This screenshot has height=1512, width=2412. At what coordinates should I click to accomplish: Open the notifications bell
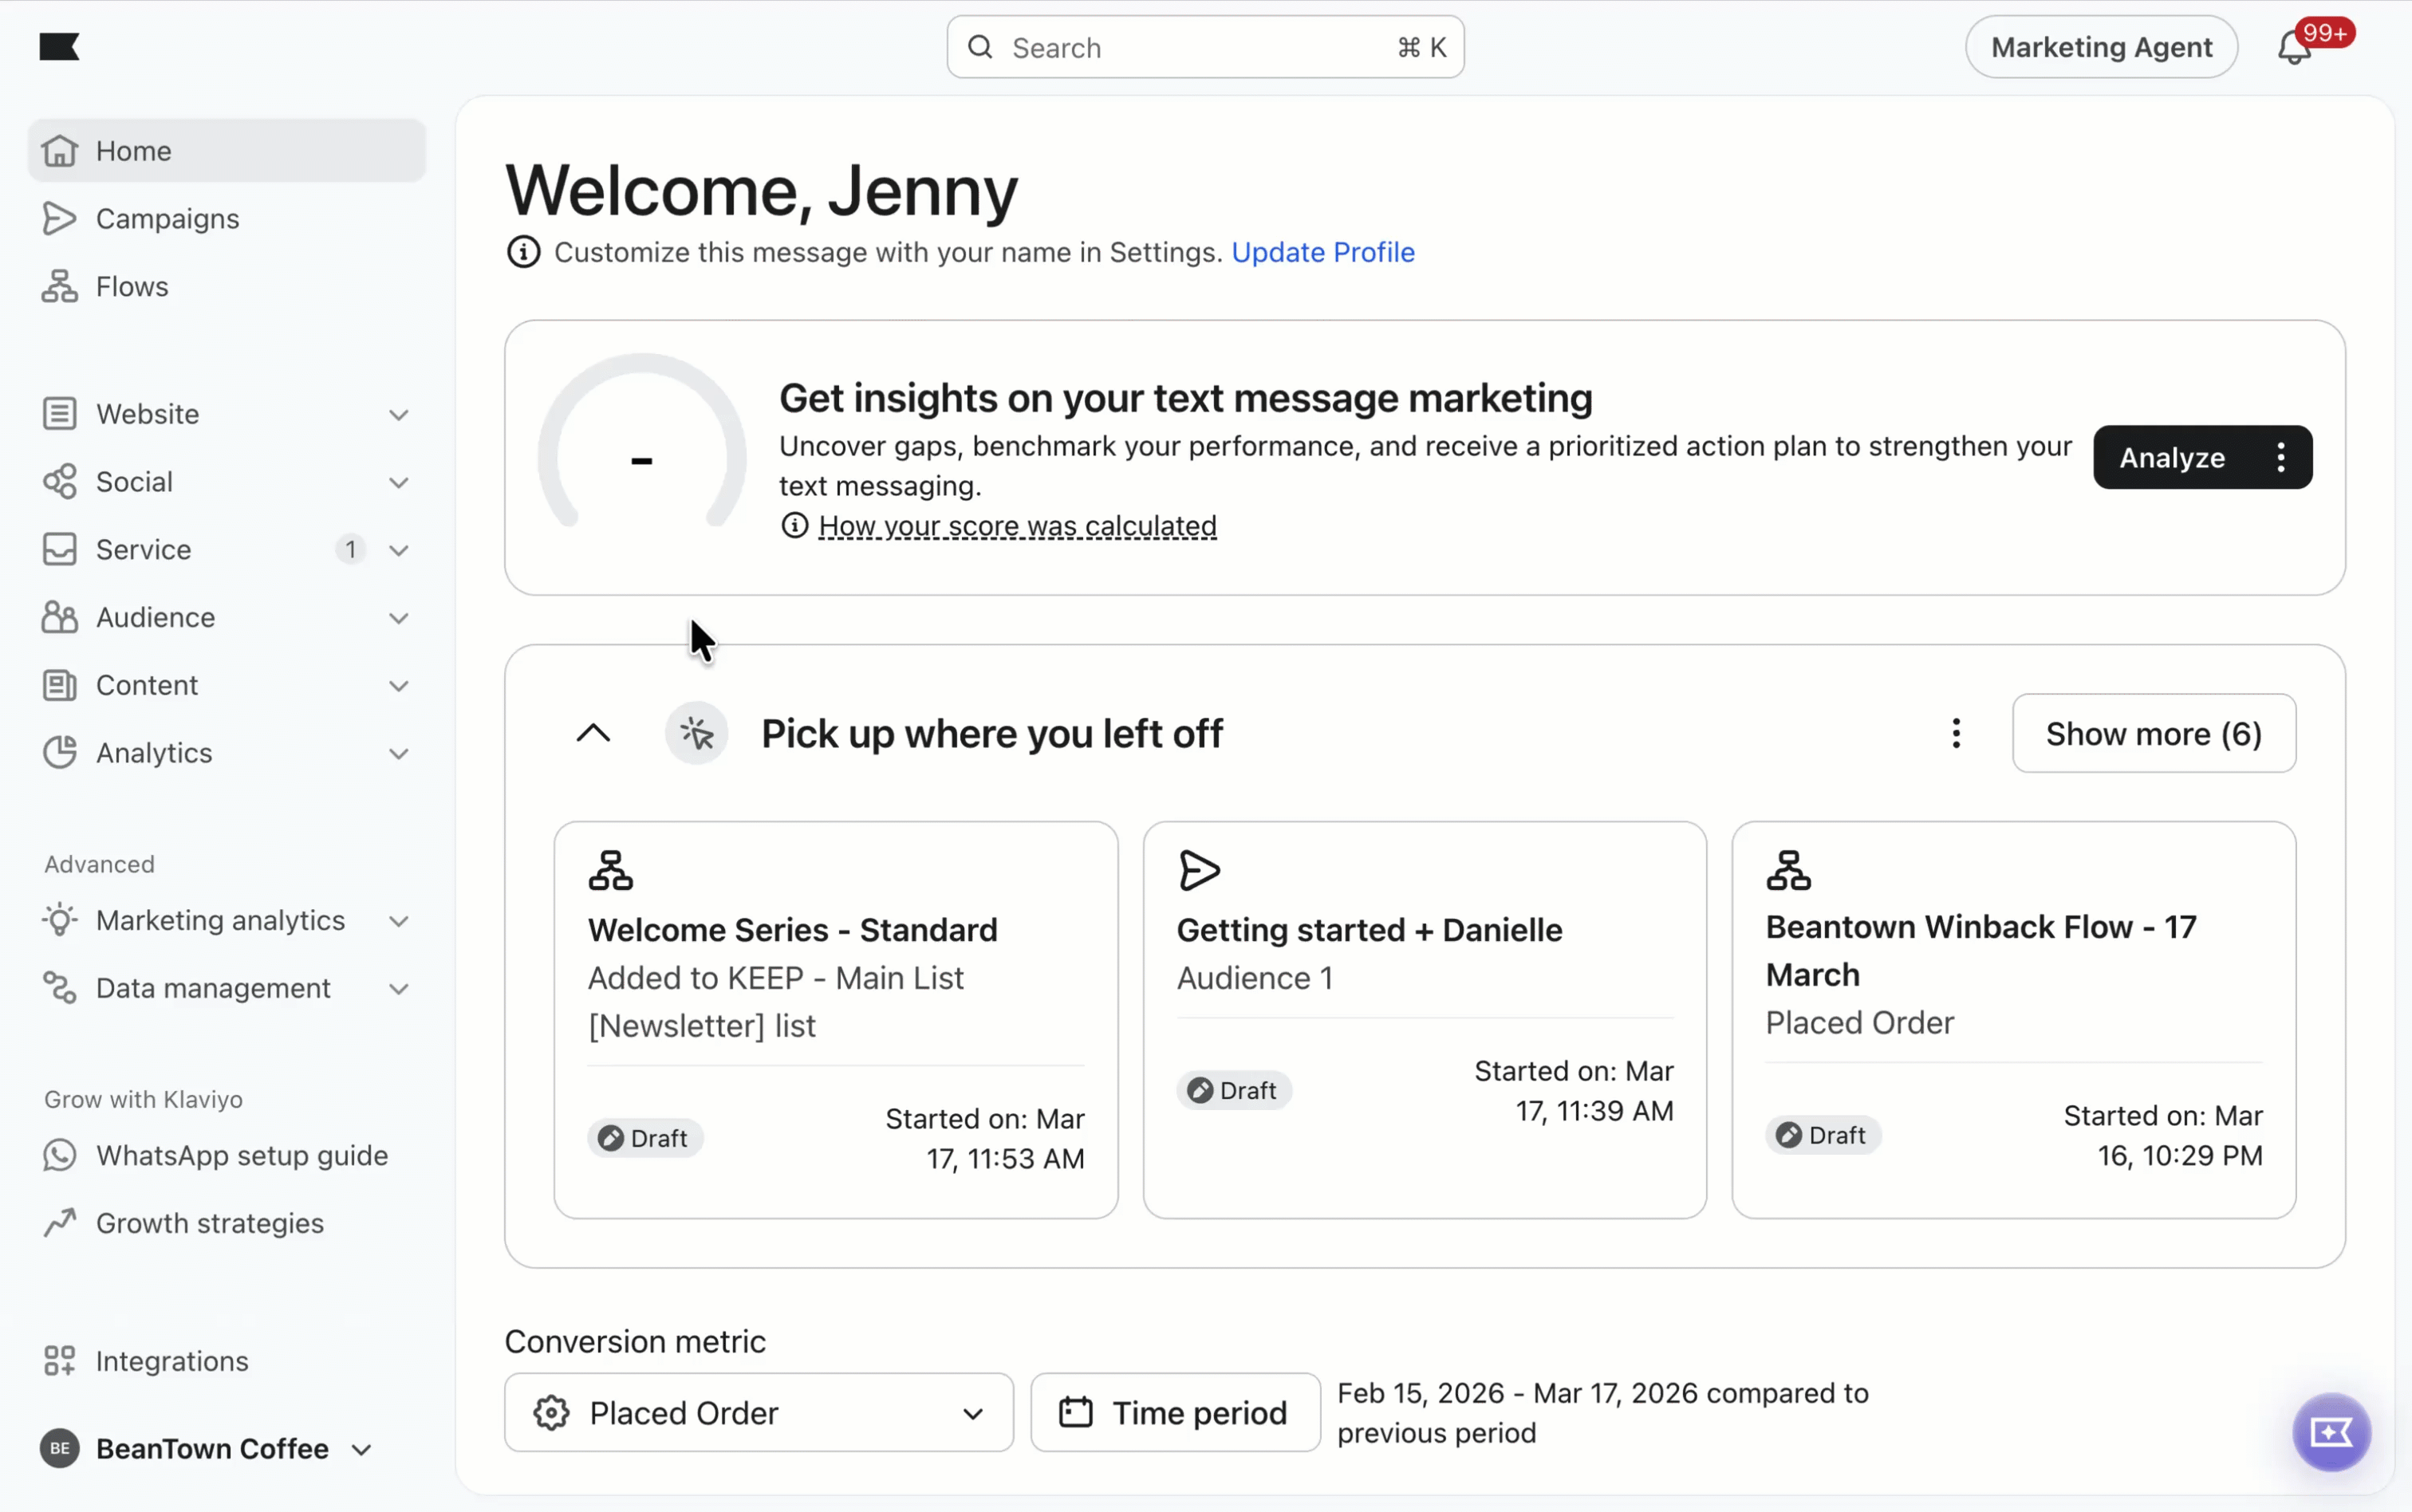[2294, 47]
